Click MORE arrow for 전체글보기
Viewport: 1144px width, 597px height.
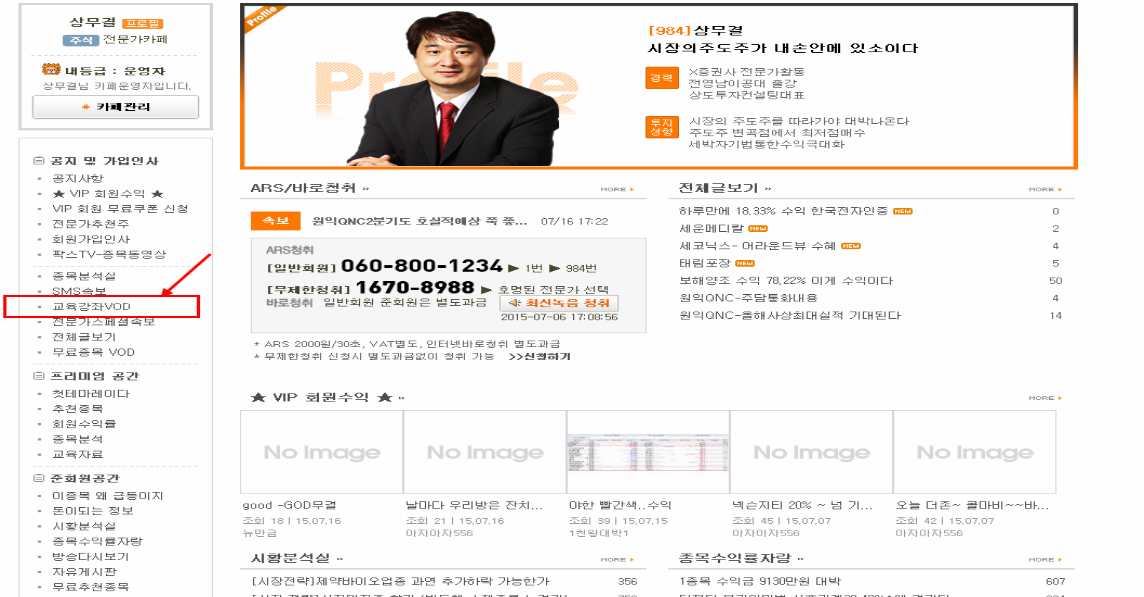[1044, 189]
